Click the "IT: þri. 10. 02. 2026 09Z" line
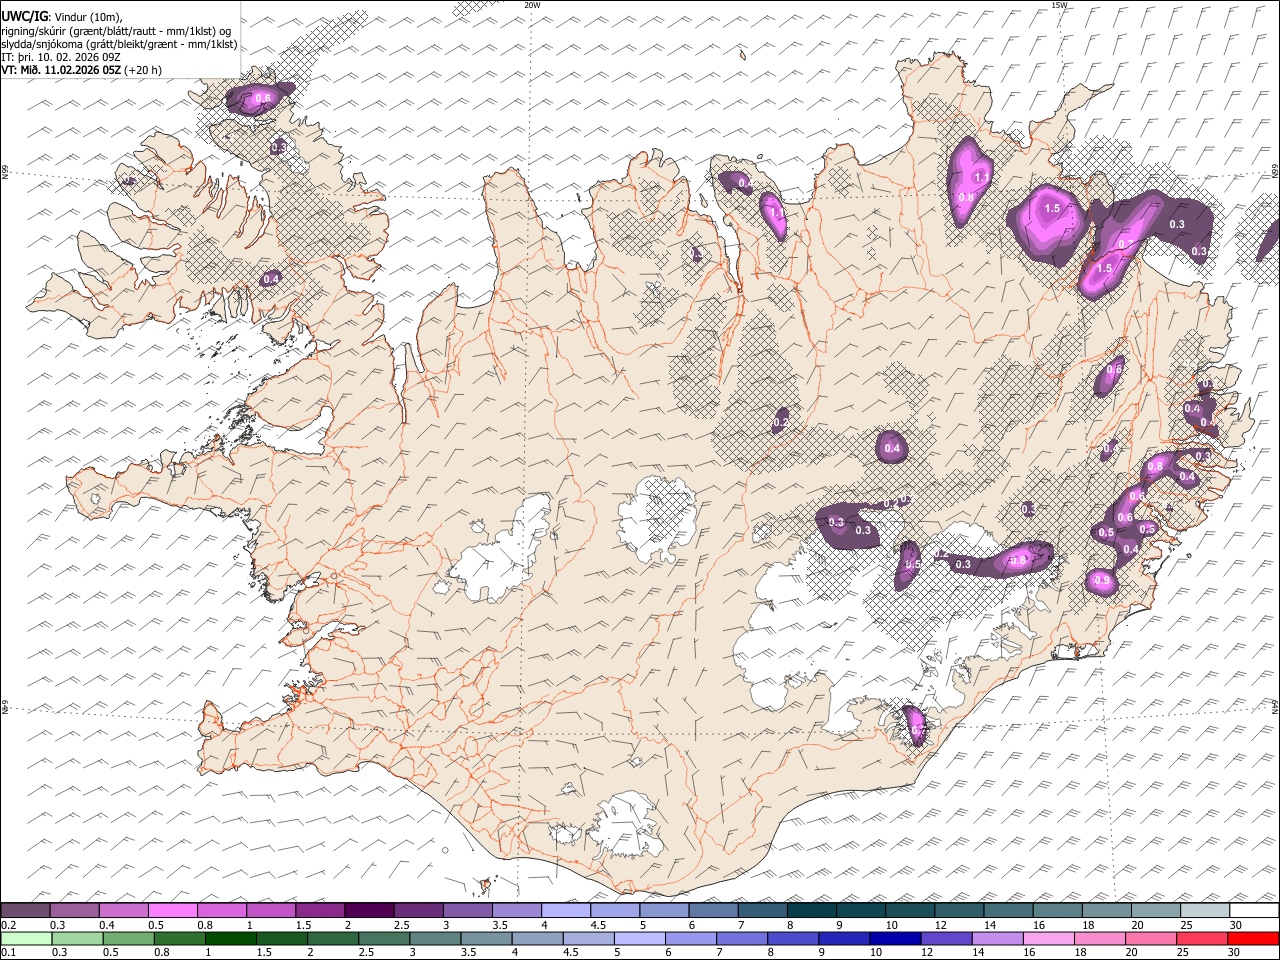The width and height of the screenshot is (1280, 960). click(x=62, y=57)
